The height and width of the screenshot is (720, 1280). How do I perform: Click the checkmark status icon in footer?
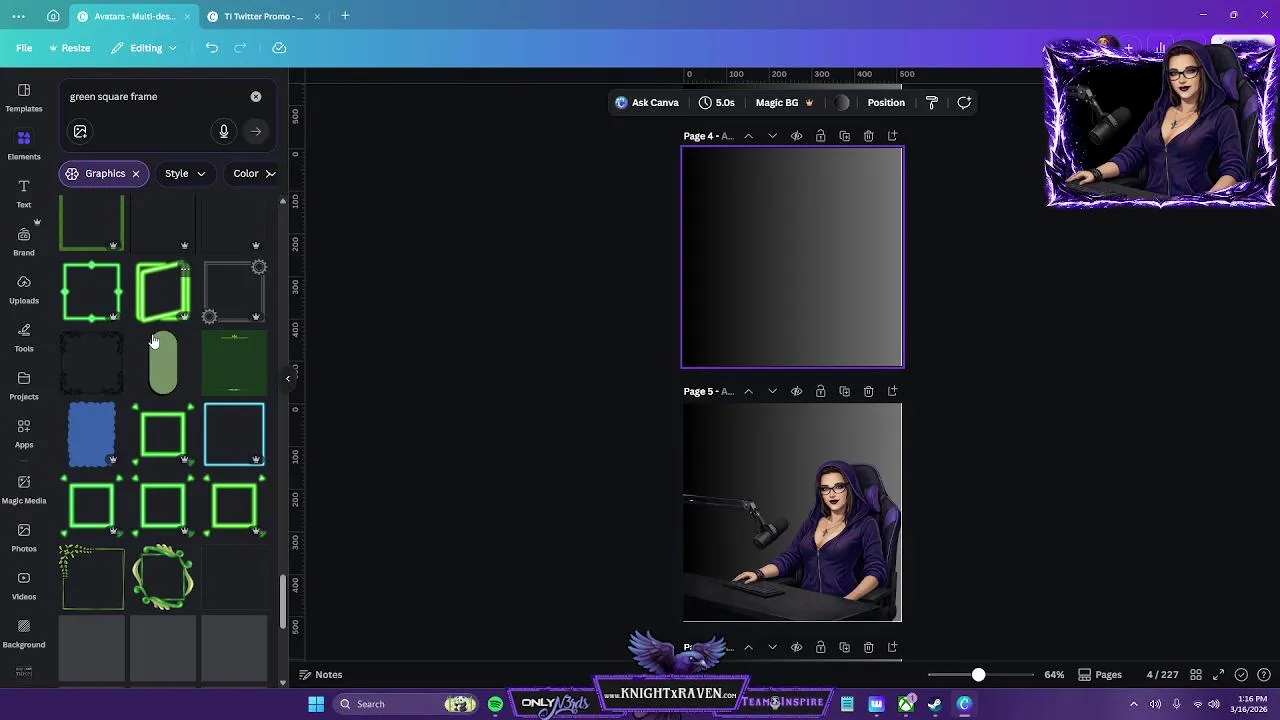point(1241,675)
